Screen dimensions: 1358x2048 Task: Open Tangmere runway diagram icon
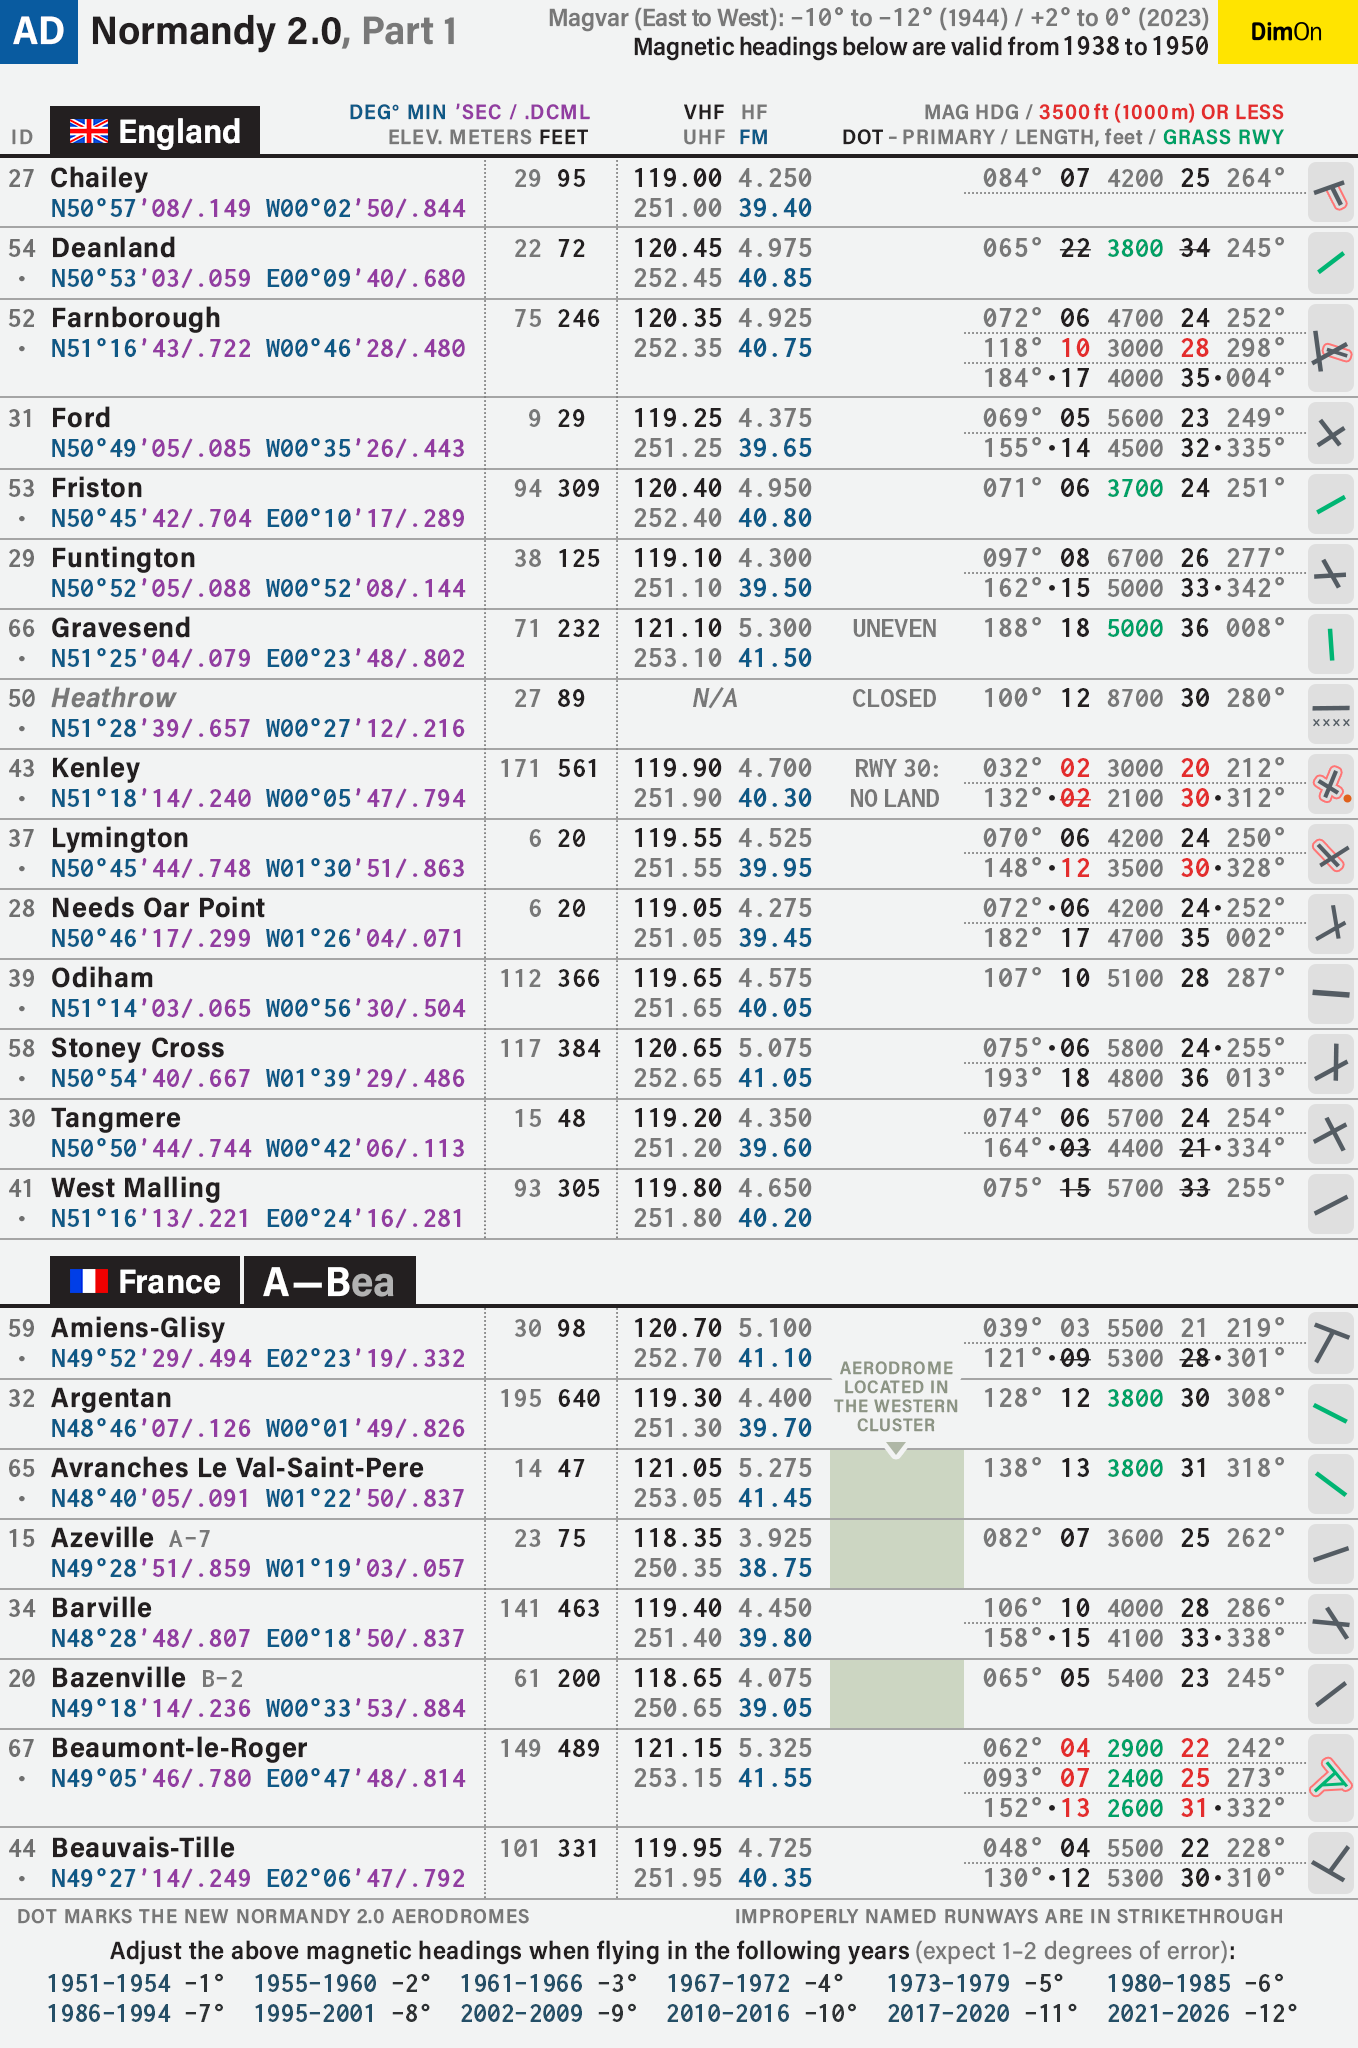coord(1331,1134)
